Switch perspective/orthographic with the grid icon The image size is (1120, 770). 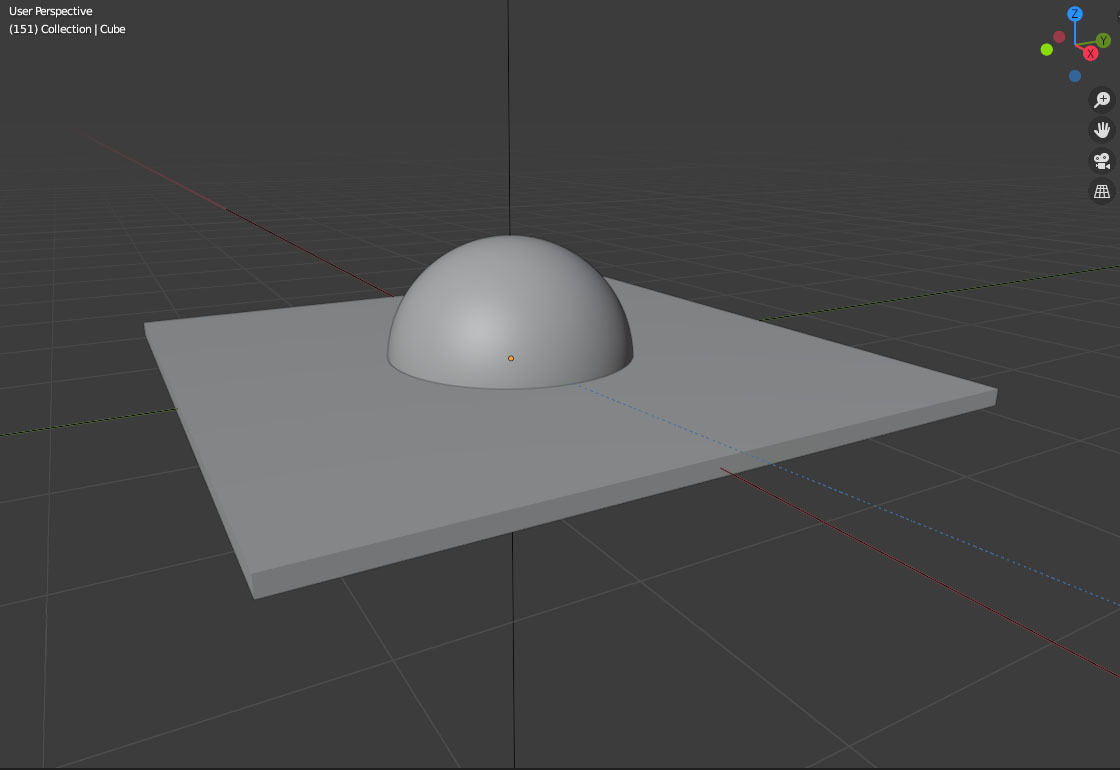point(1101,191)
